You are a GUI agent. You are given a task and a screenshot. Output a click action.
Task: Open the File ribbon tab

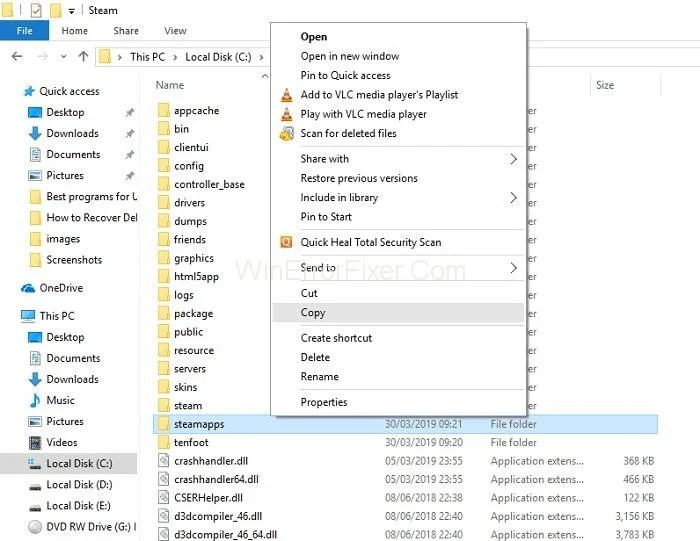click(x=25, y=31)
